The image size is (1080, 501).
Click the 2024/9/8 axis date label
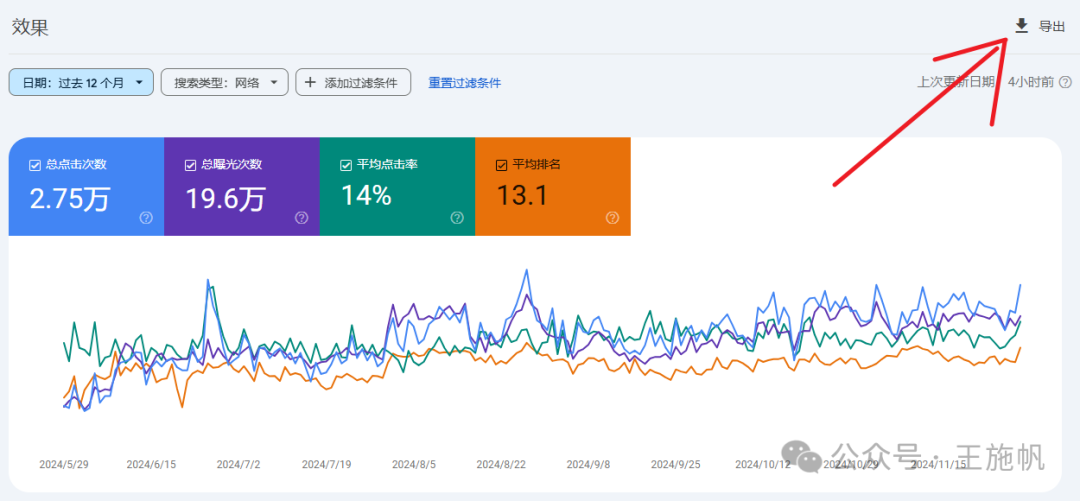pyautogui.click(x=588, y=464)
